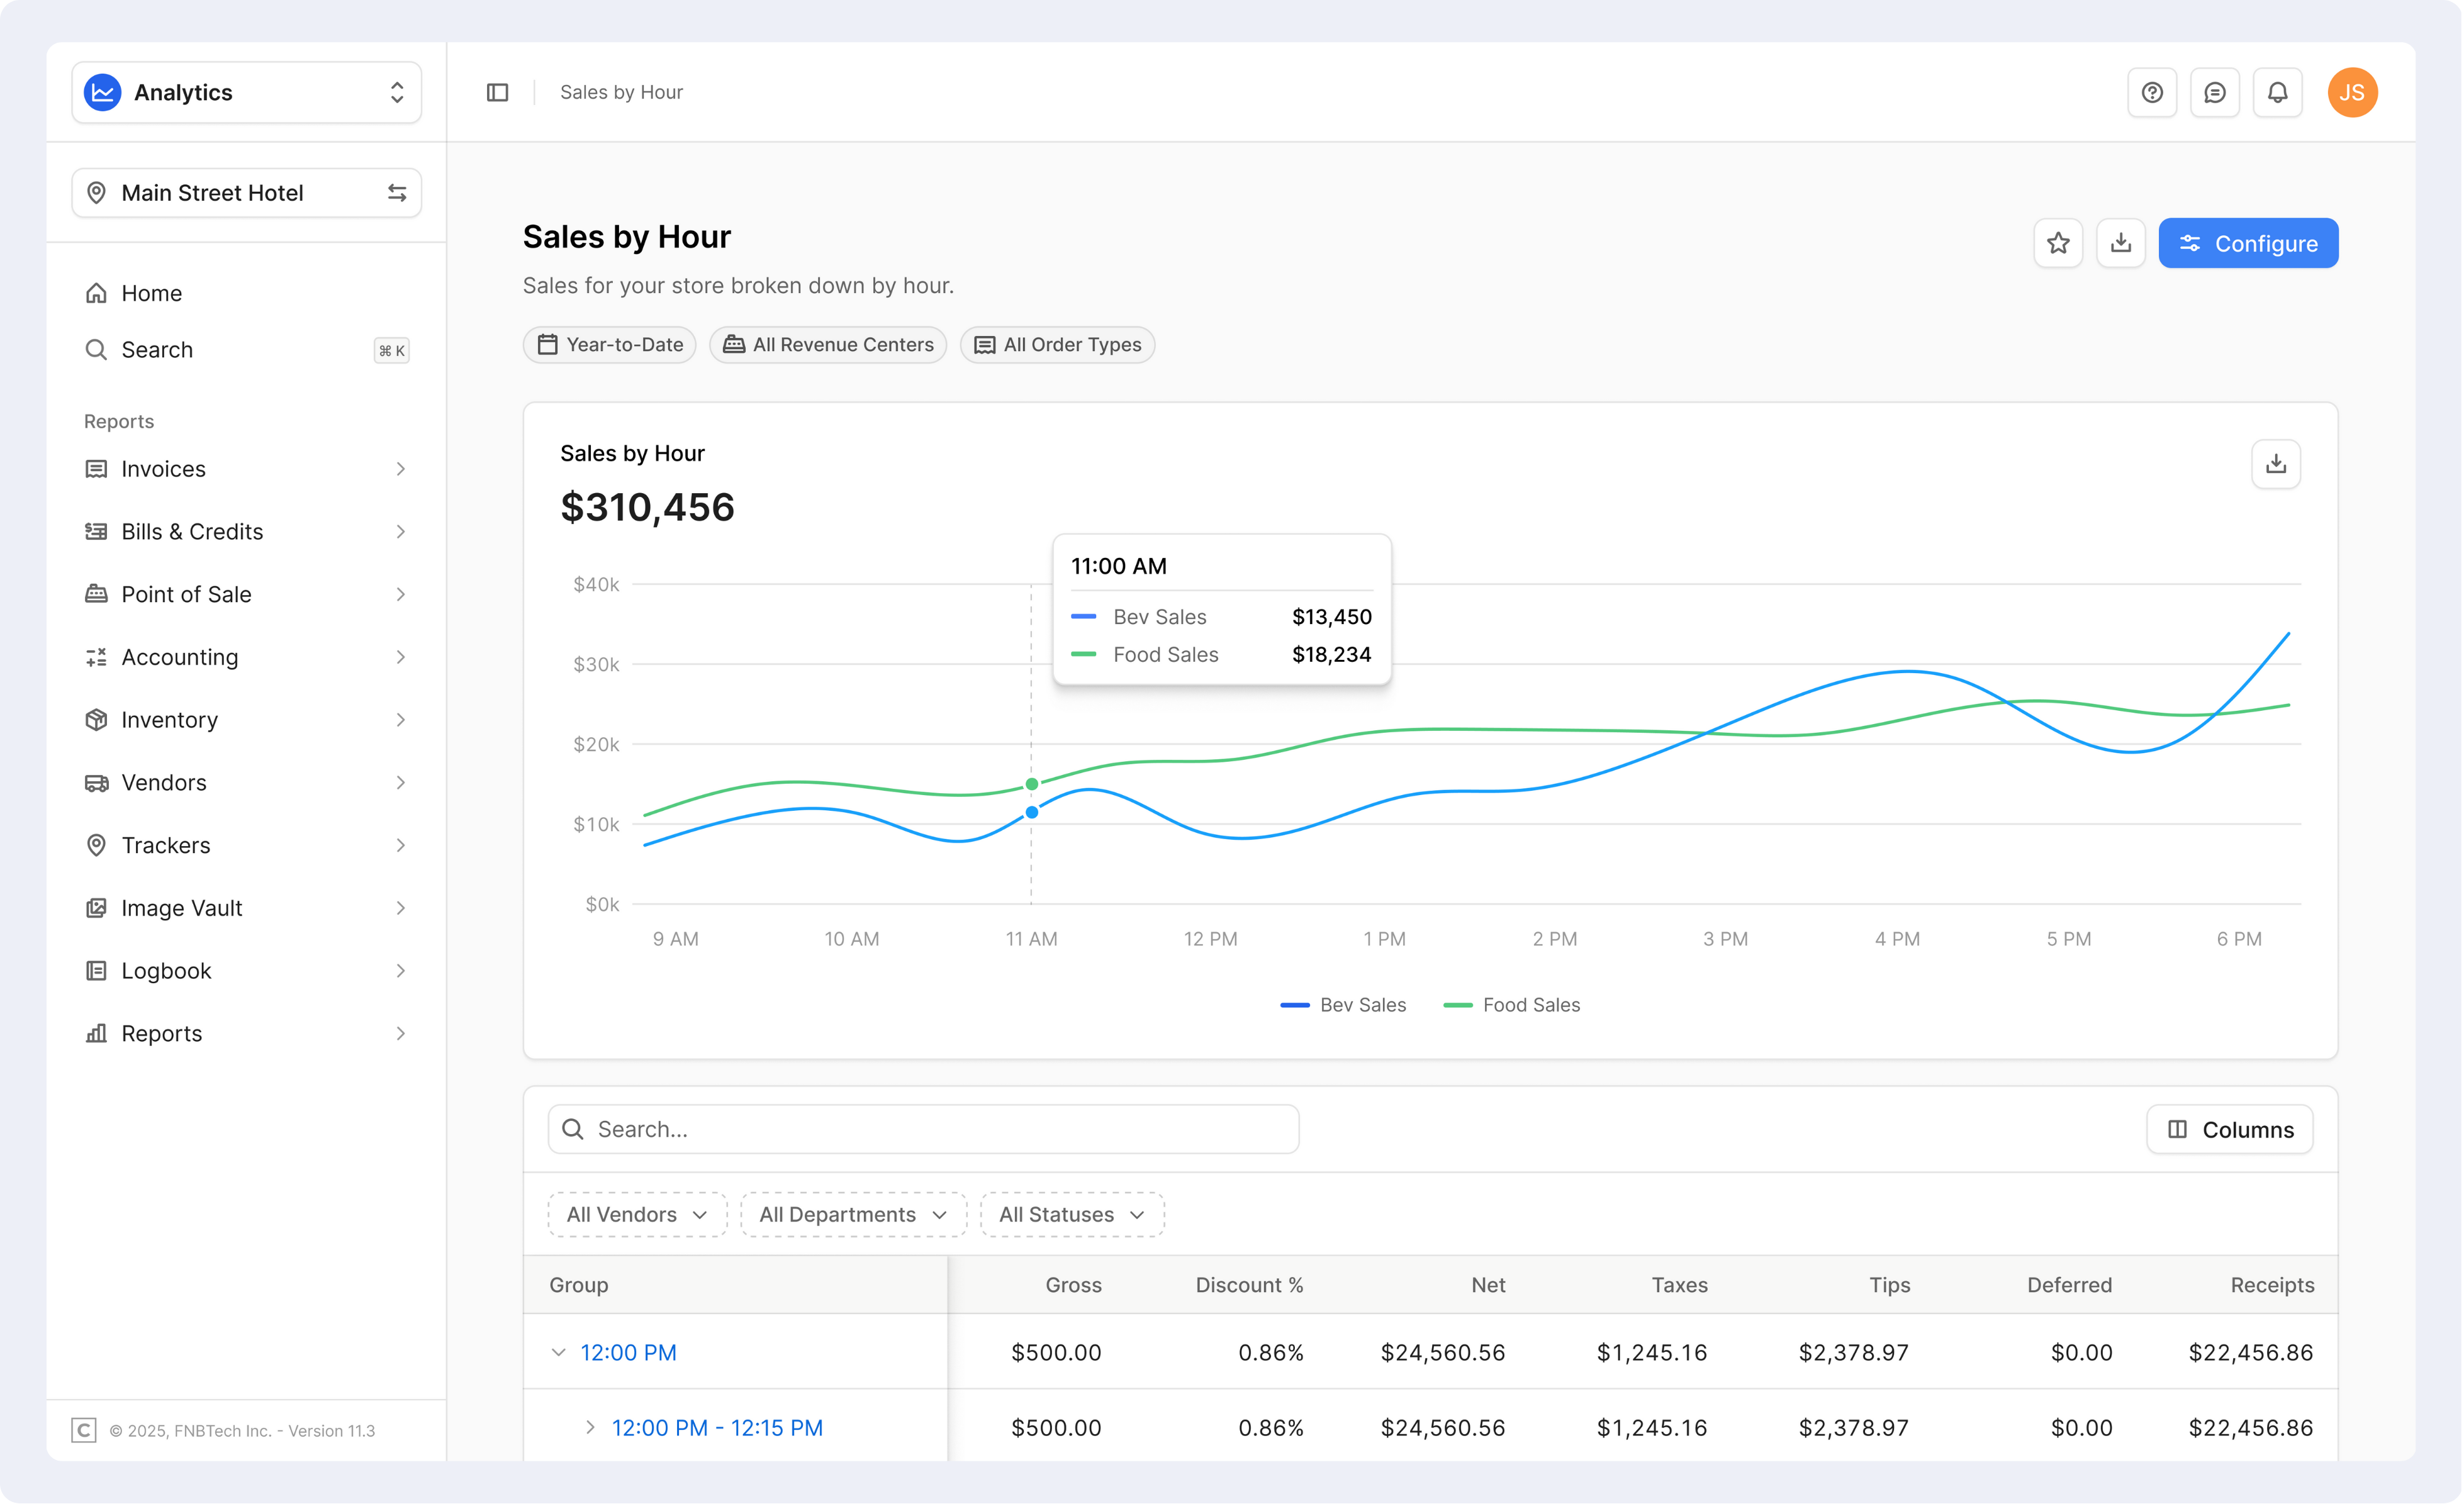Download report next to Configure button
The height and width of the screenshot is (1504, 2464).
point(2121,243)
